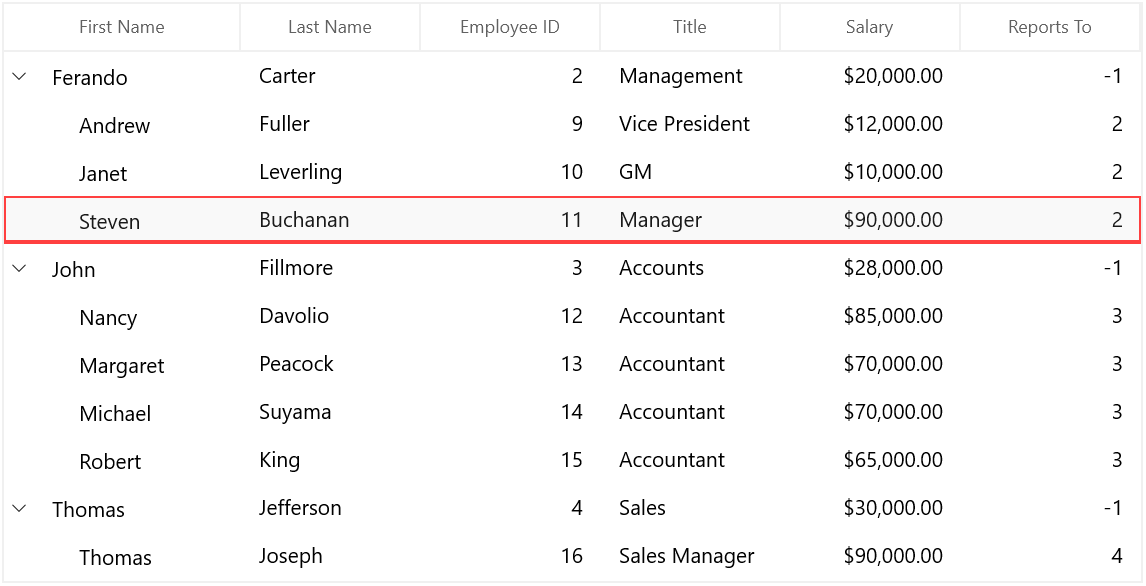Collapse the Thomas Jefferson row chevron
The image size is (1146, 586).
click(x=20, y=508)
